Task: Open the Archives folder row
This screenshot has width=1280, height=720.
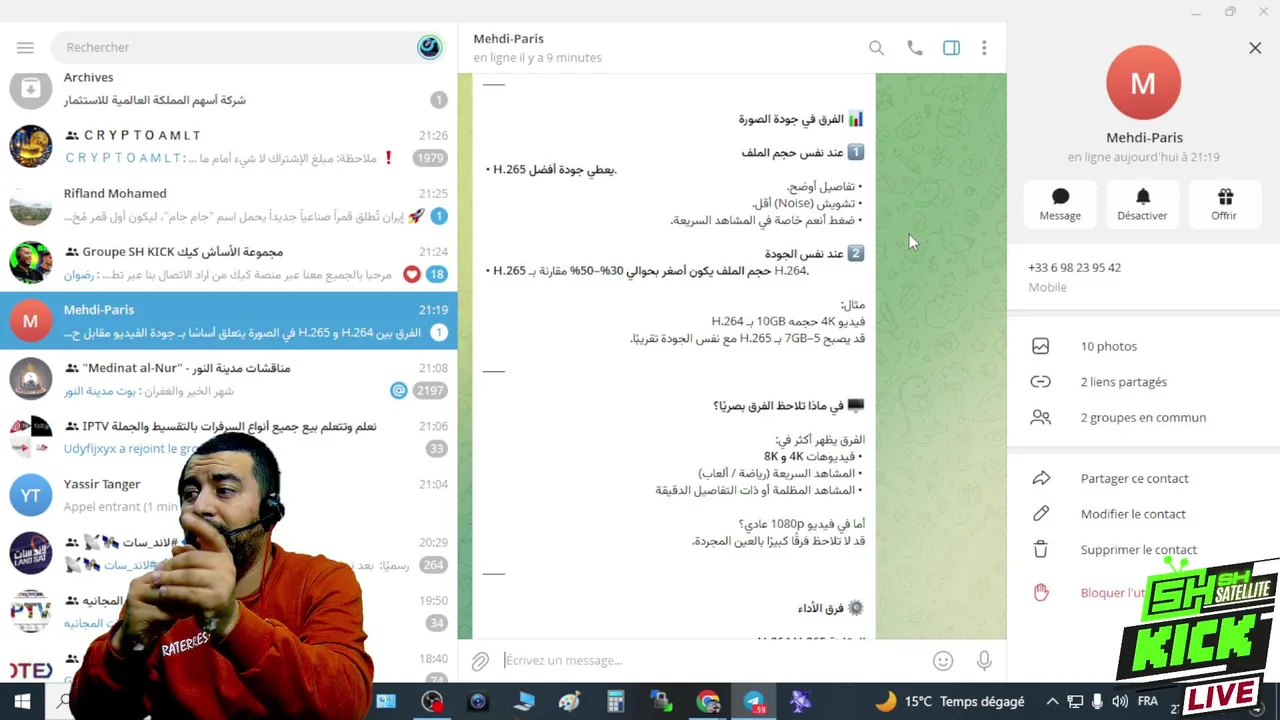Action: pyautogui.click(x=229, y=88)
